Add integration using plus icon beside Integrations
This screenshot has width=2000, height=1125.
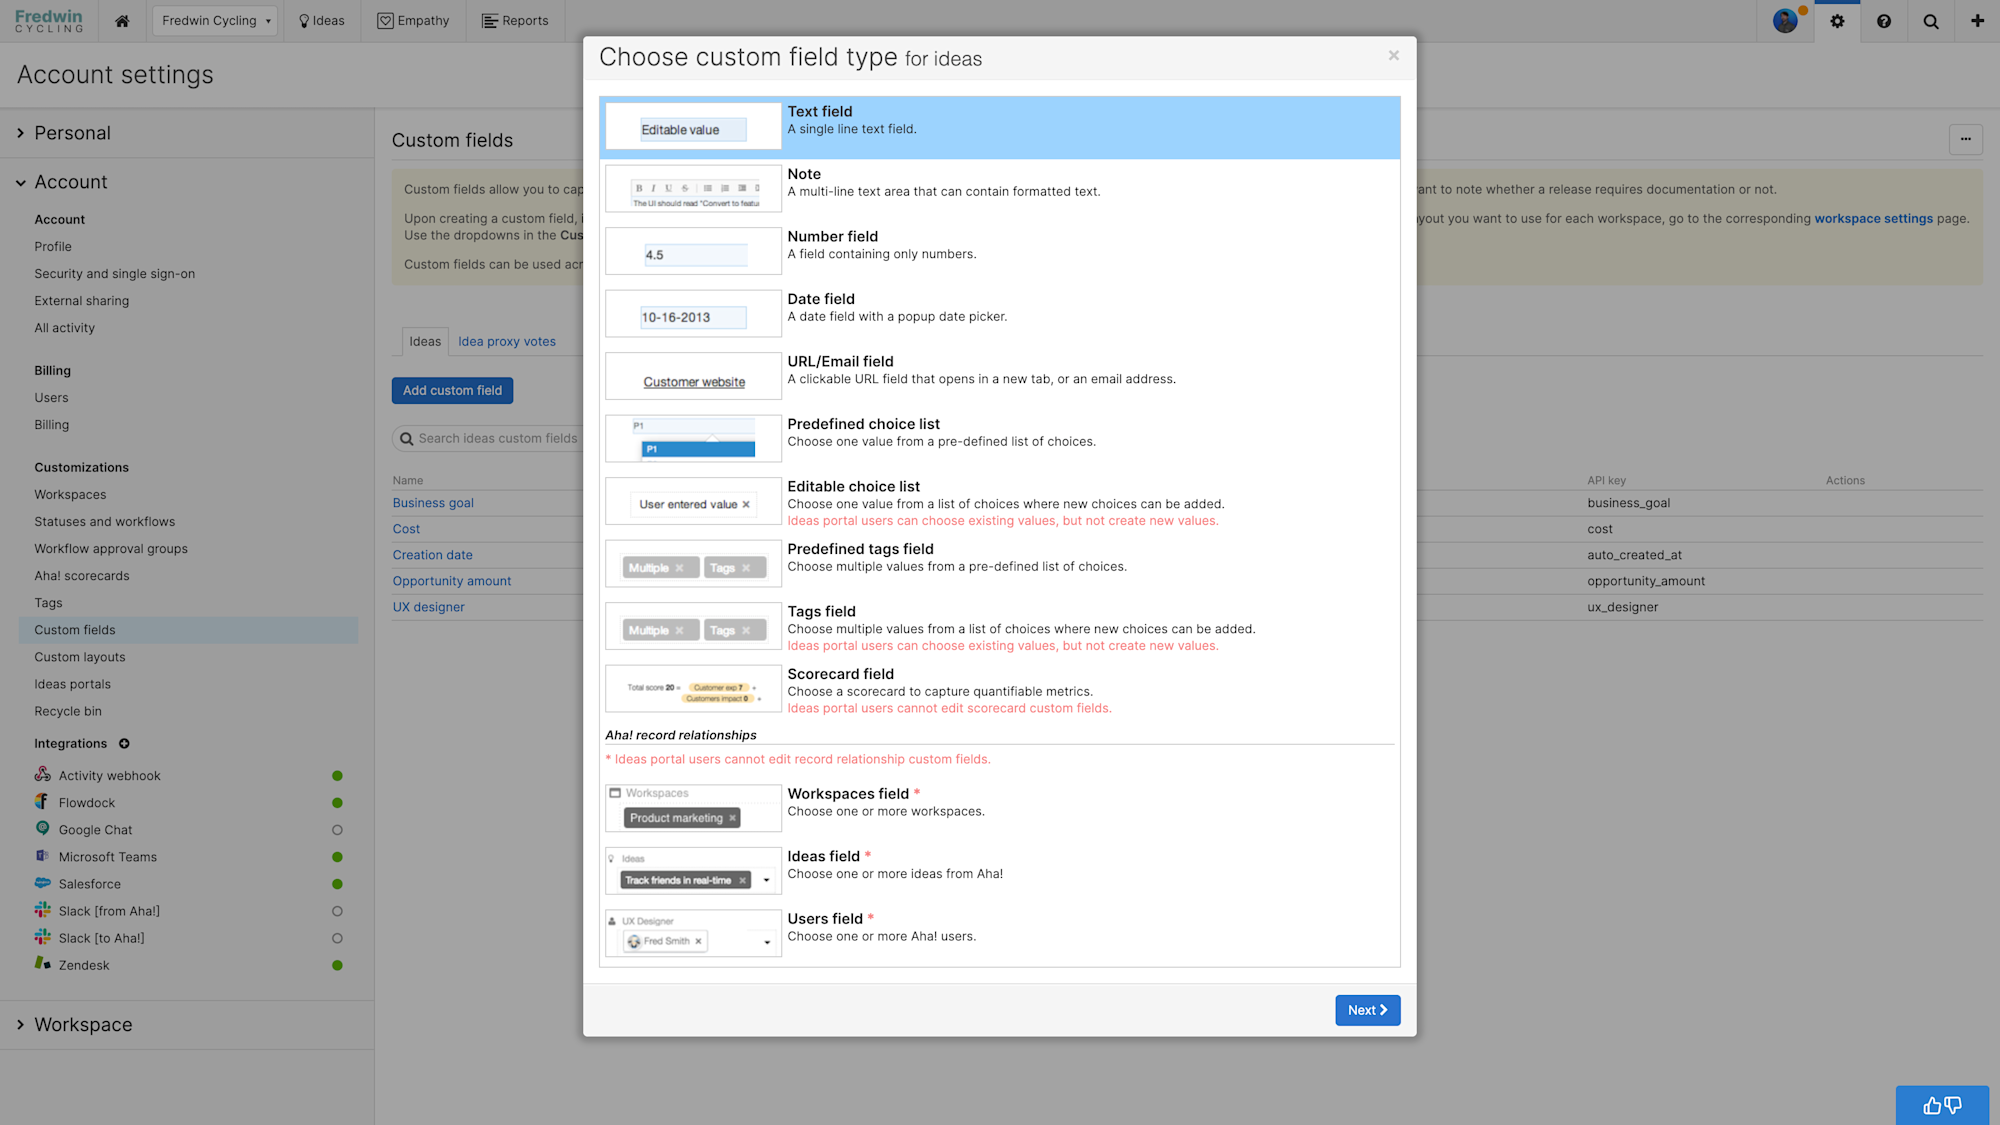click(124, 744)
